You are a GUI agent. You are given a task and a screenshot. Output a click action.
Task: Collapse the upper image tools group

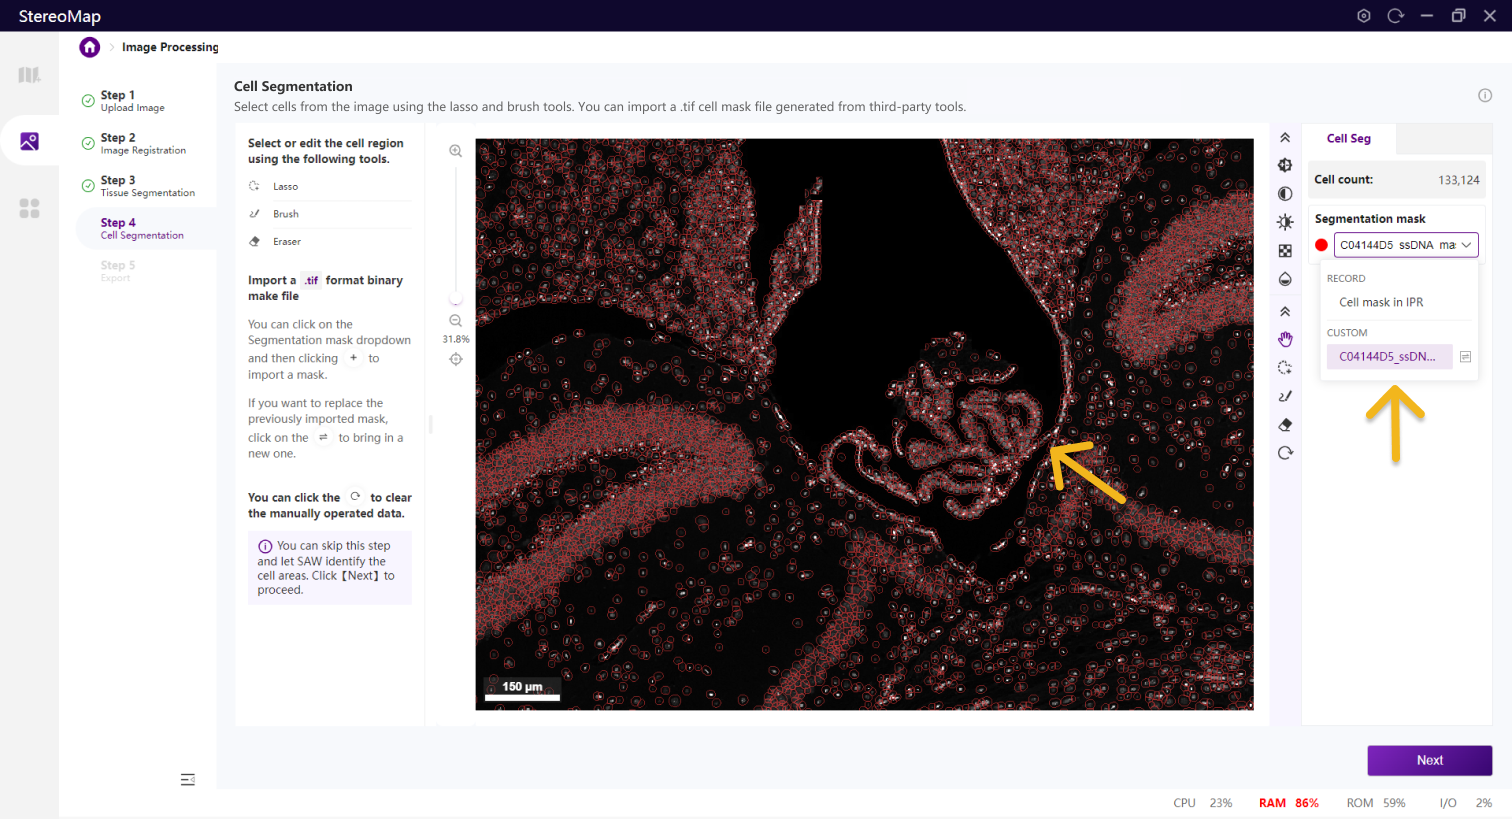tap(1285, 138)
